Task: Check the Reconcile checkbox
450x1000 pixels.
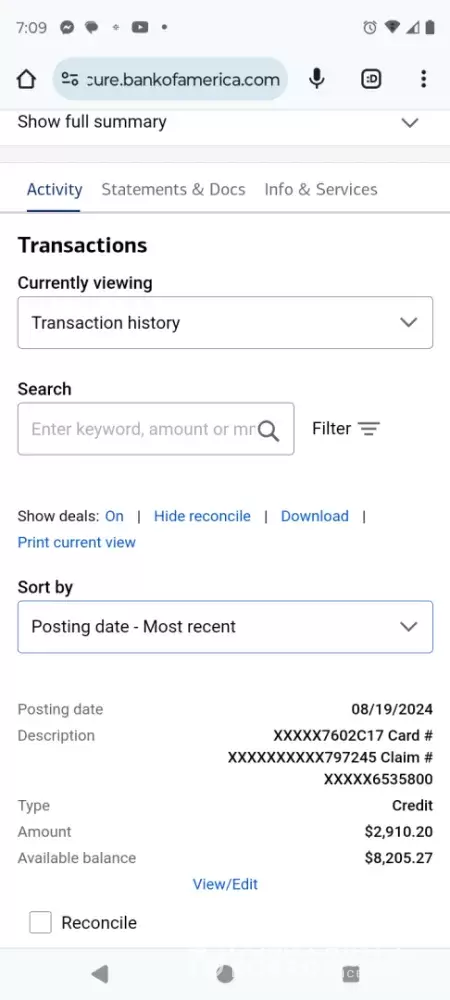Action: click(x=40, y=922)
